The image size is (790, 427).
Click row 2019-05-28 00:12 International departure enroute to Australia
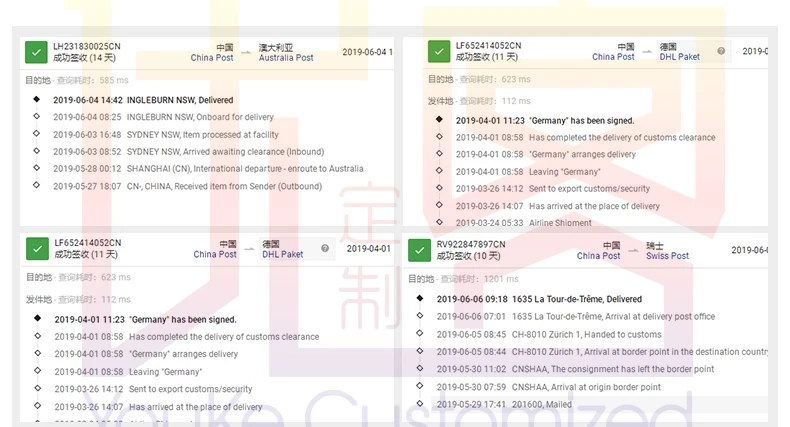pos(208,169)
